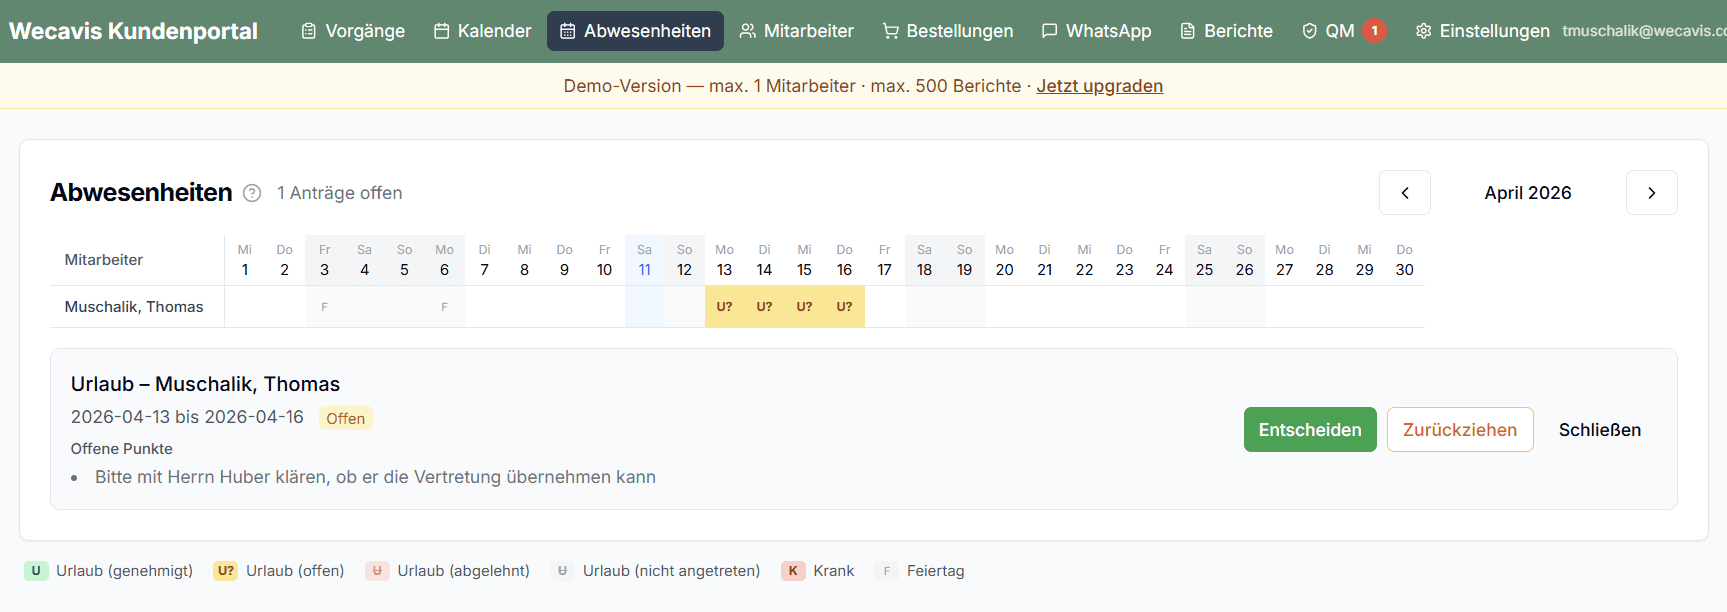Image resolution: width=1727 pixels, height=612 pixels.
Task: Open the WhatsApp section
Action: click(x=1096, y=31)
